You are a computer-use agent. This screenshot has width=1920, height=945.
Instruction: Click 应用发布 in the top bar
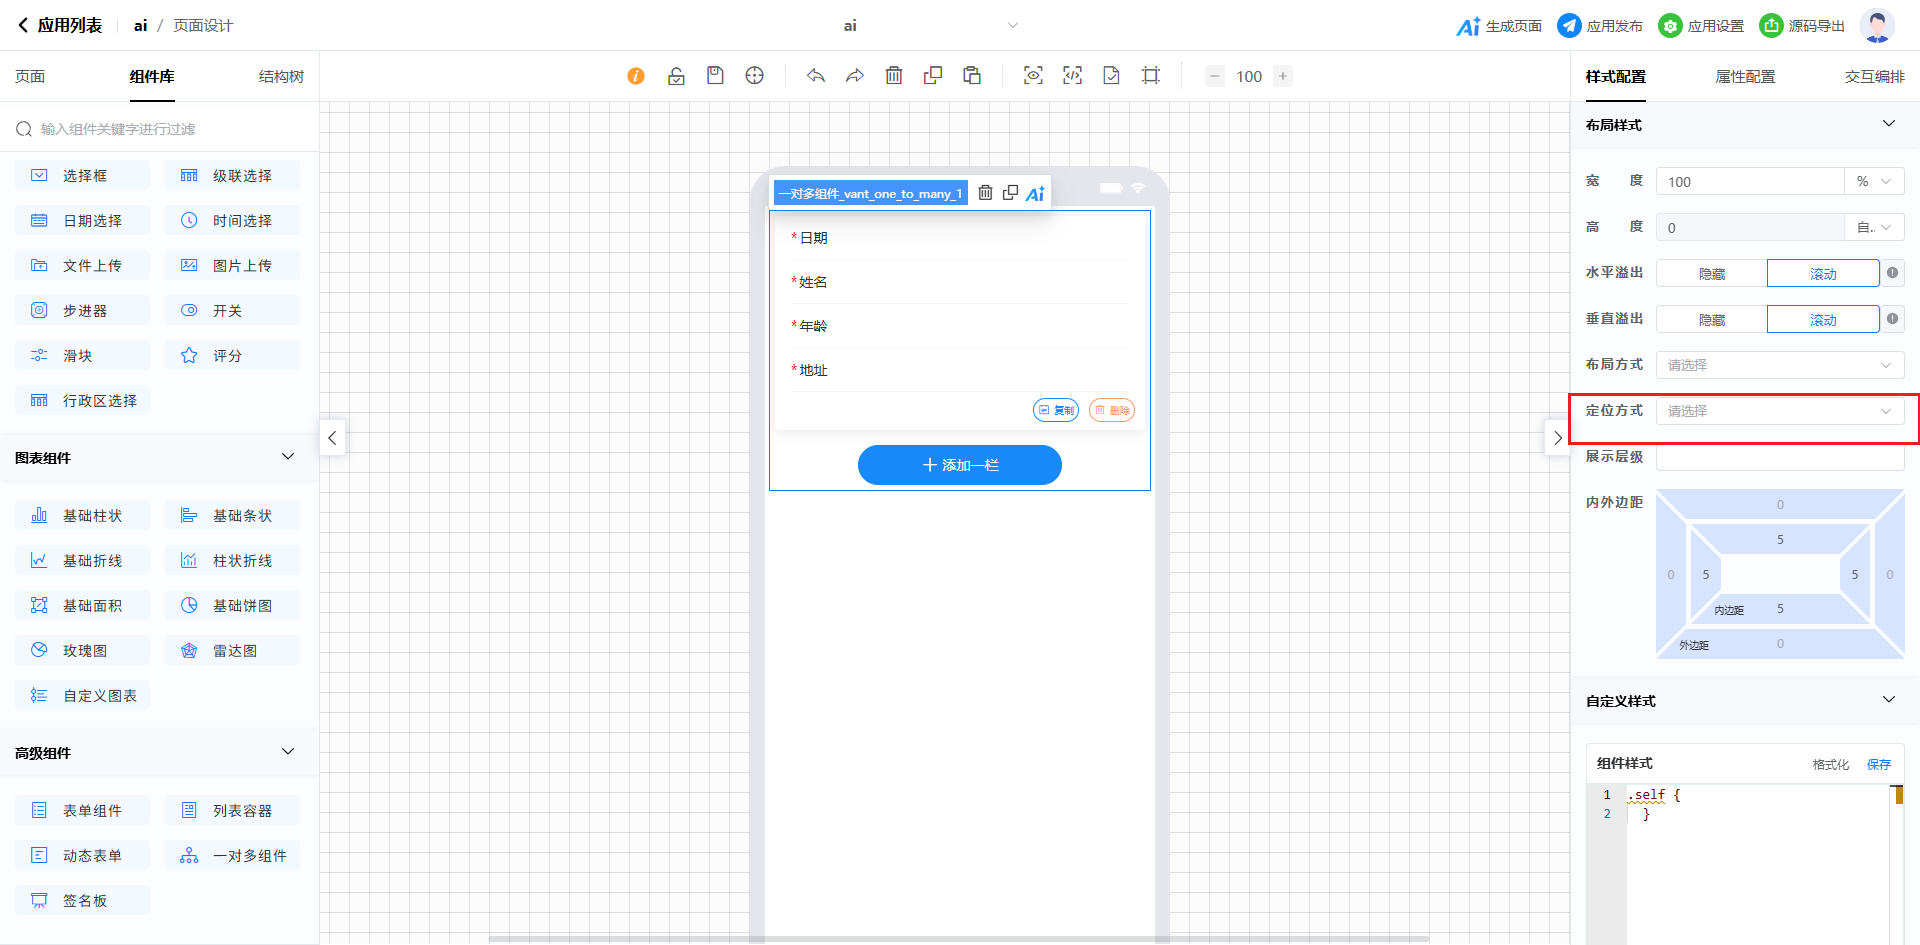click(1601, 26)
